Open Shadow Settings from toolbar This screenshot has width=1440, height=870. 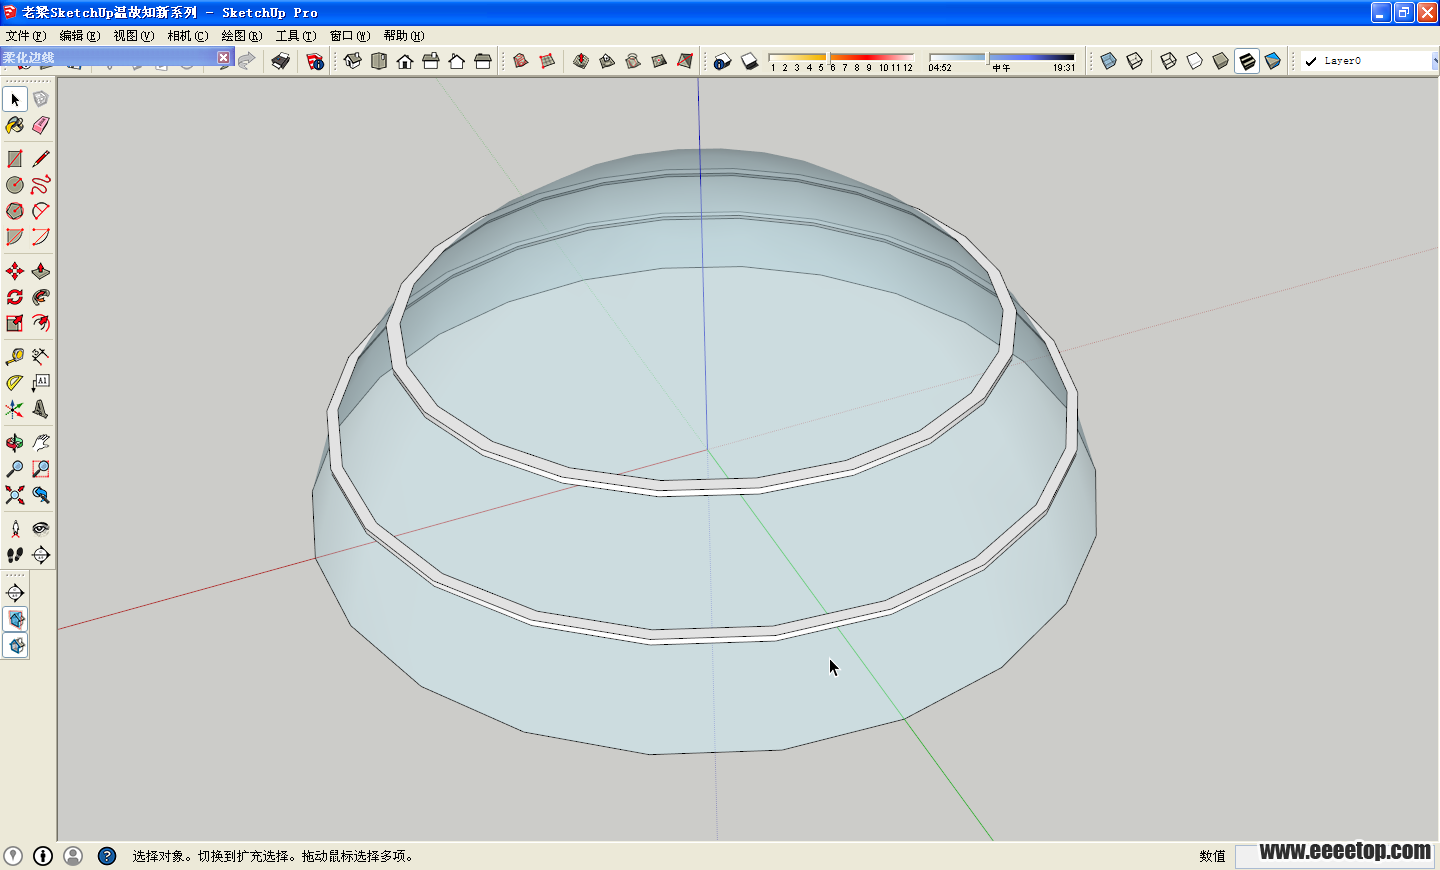coord(723,61)
